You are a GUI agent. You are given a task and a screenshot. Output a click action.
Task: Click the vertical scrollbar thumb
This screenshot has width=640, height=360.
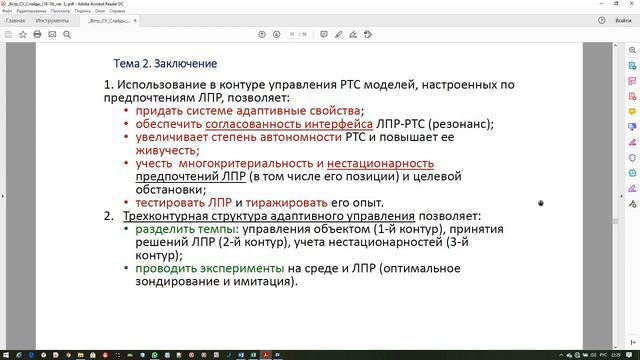616,221
